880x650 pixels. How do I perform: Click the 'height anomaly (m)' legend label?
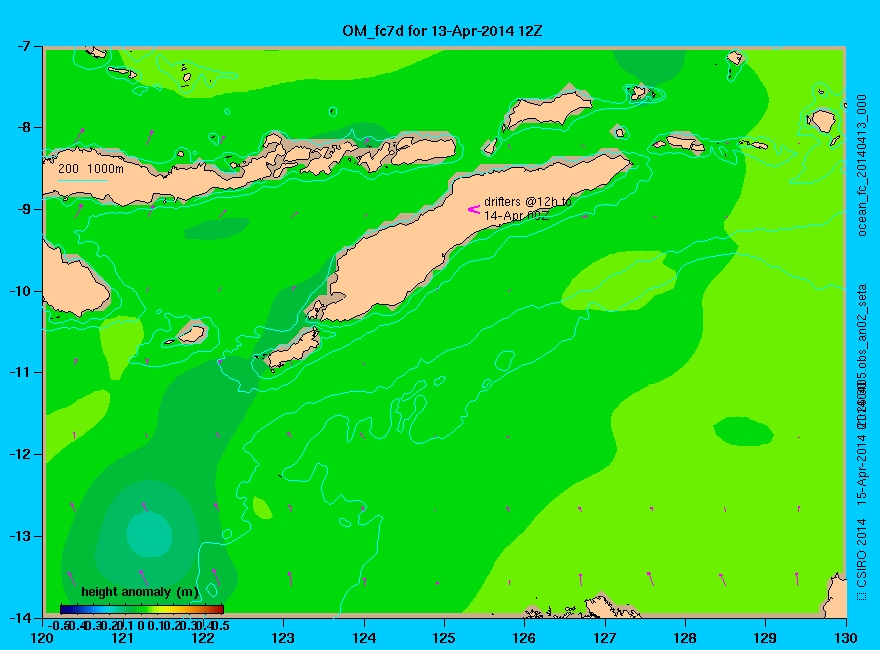coord(140,592)
